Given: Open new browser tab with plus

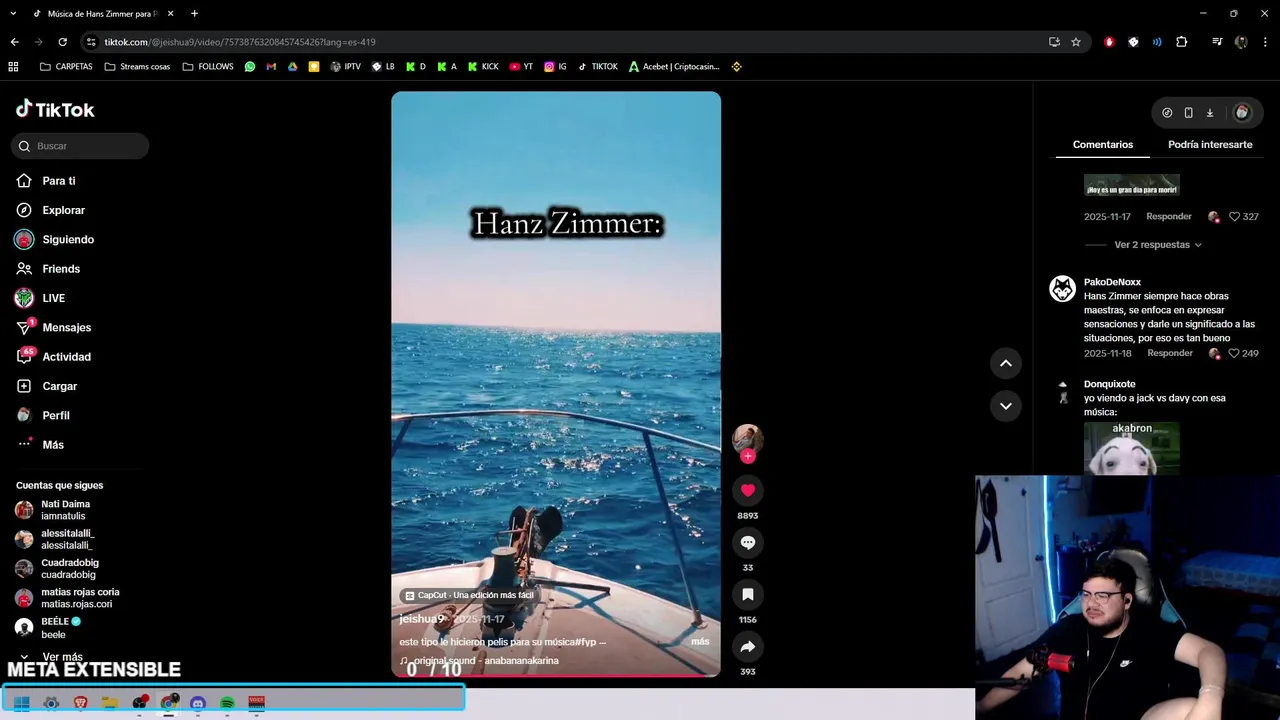Looking at the screenshot, I should tap(194, 14).
